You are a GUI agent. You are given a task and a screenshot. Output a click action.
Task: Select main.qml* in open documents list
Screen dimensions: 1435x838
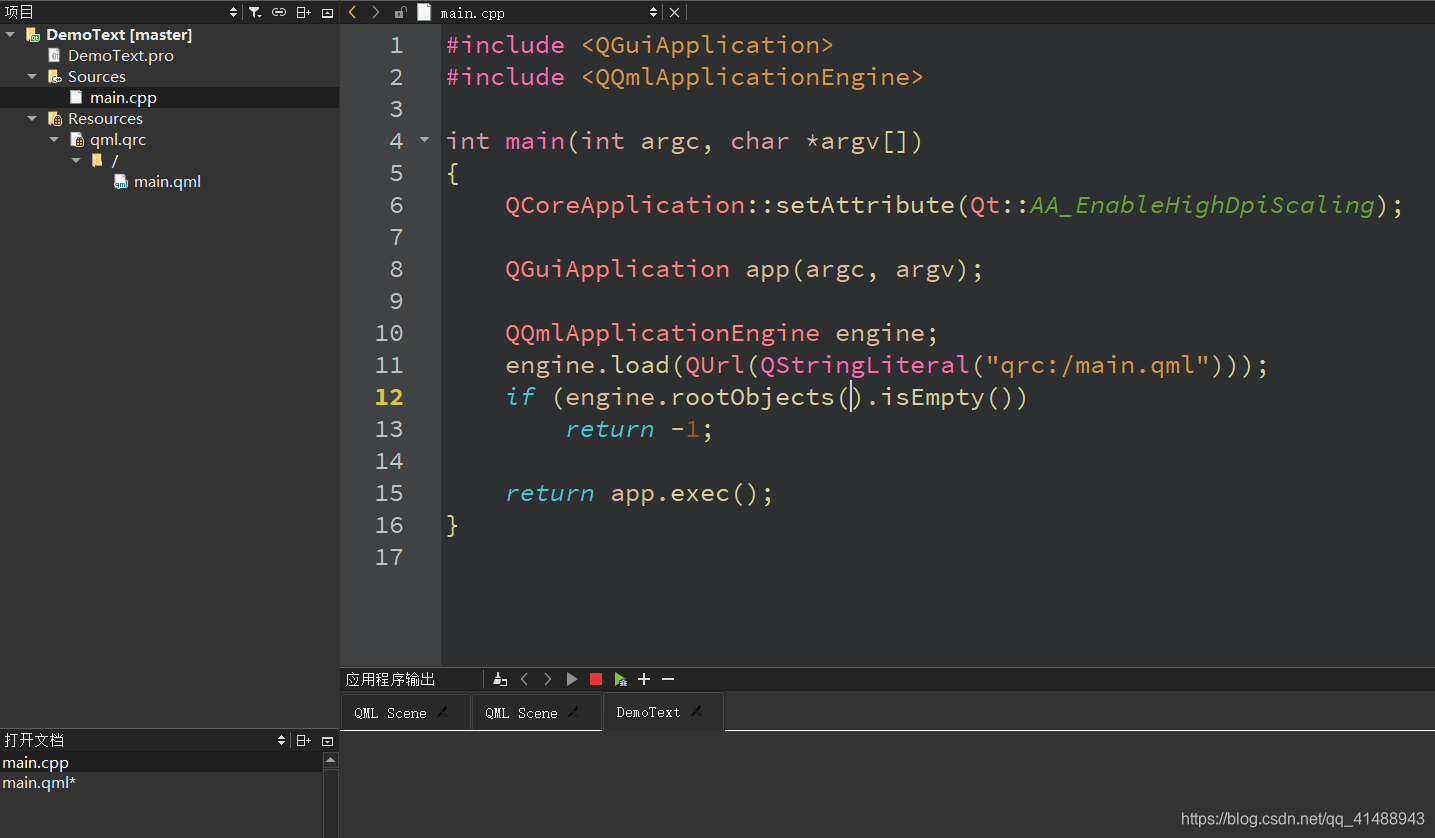(x=161, y=782)
